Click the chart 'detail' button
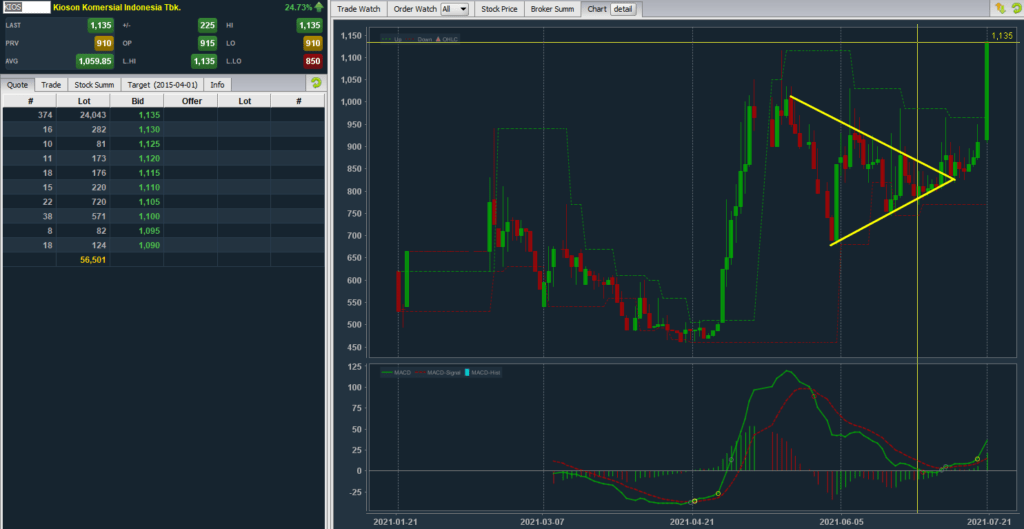 pyautogui.click(x=622, y=9)
